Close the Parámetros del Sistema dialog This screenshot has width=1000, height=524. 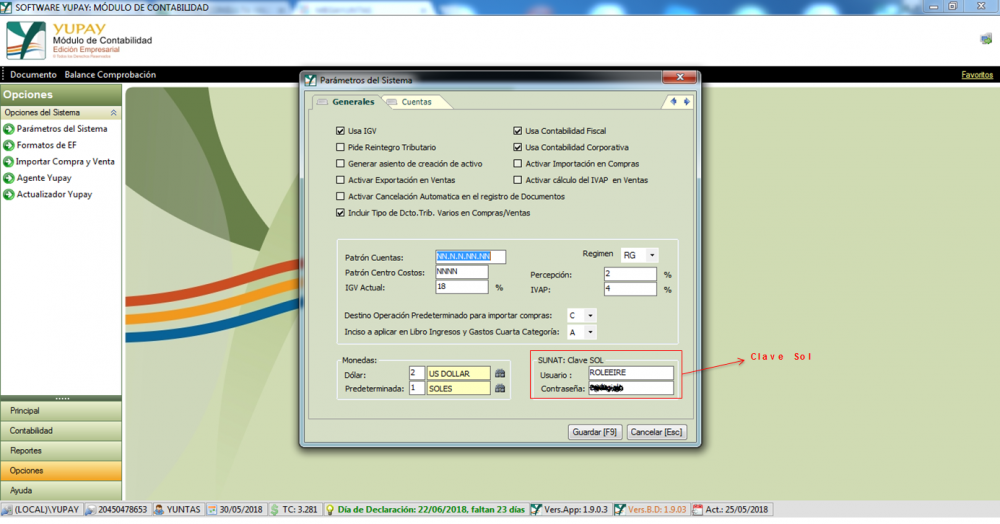[679, 77]
